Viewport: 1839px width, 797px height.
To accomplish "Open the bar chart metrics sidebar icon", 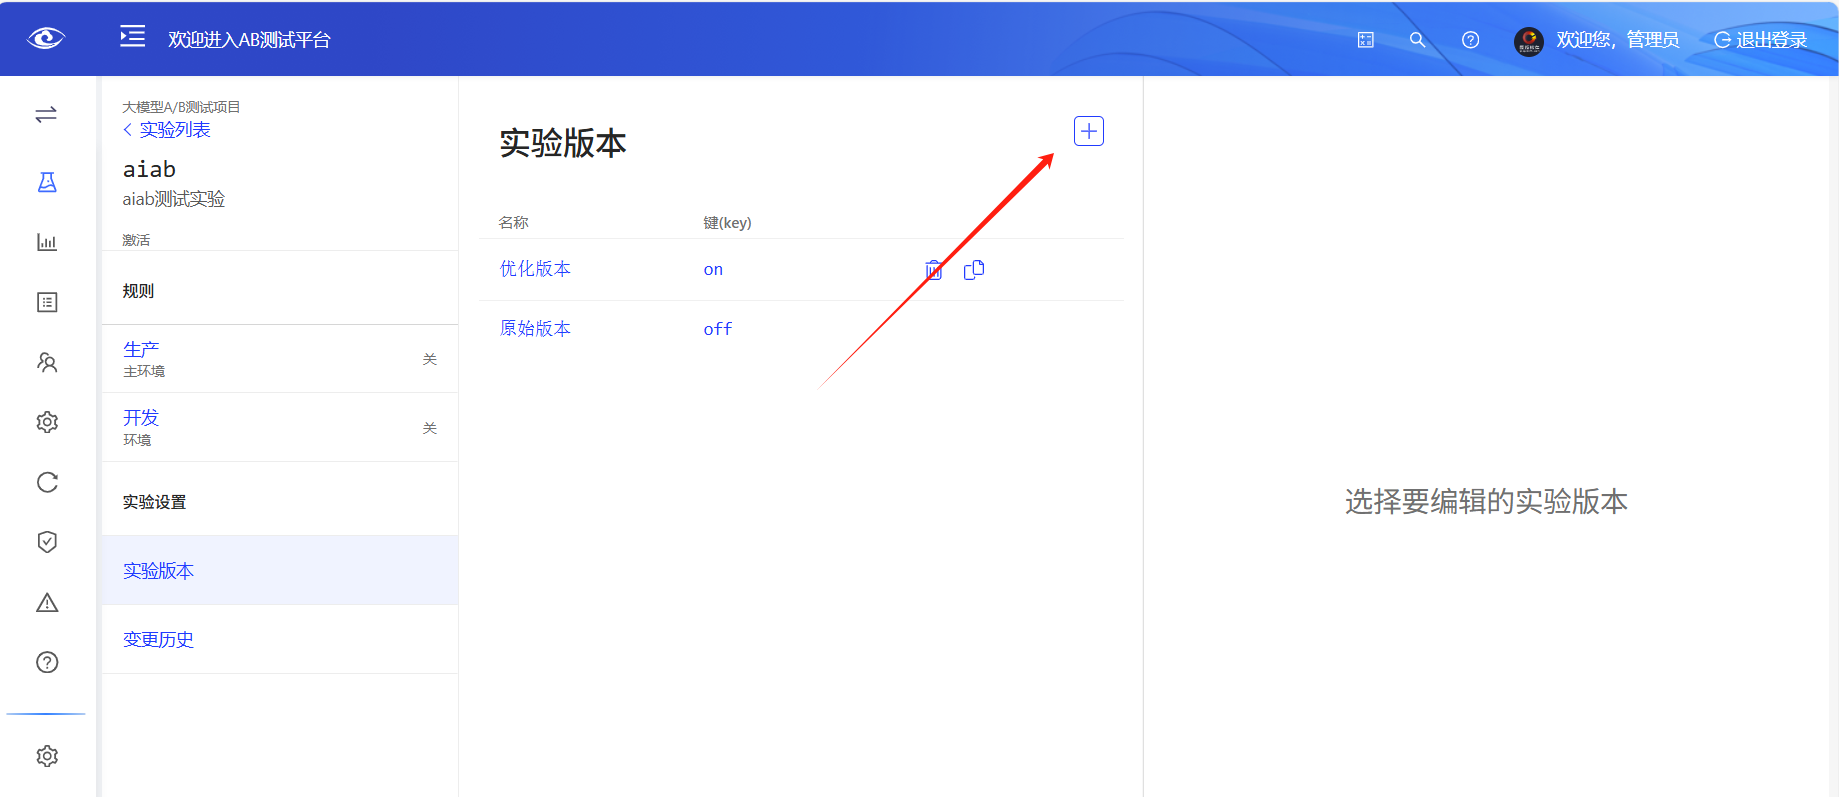I will tap(47, 242).
